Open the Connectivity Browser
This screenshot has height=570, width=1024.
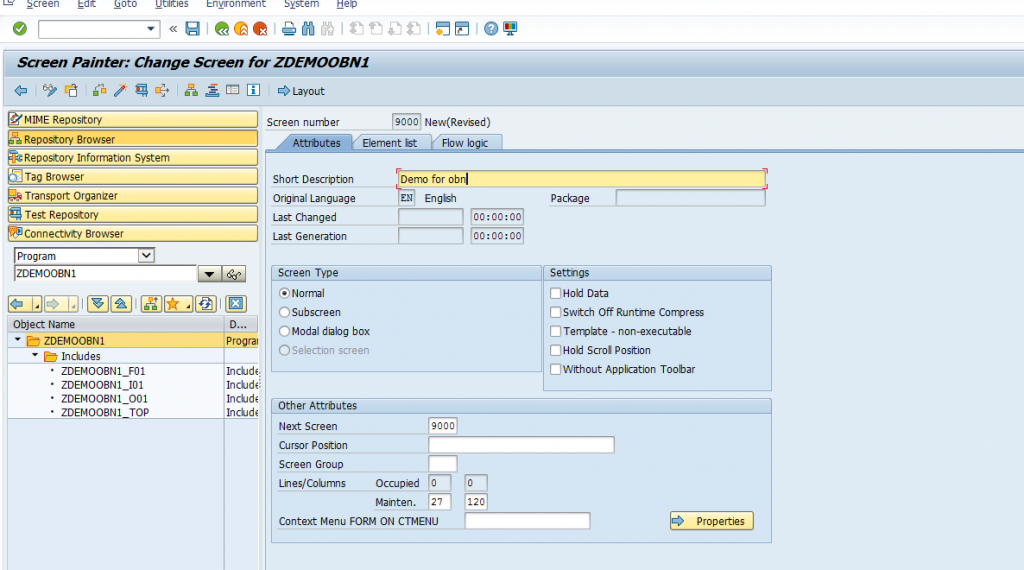pos(133,233)
